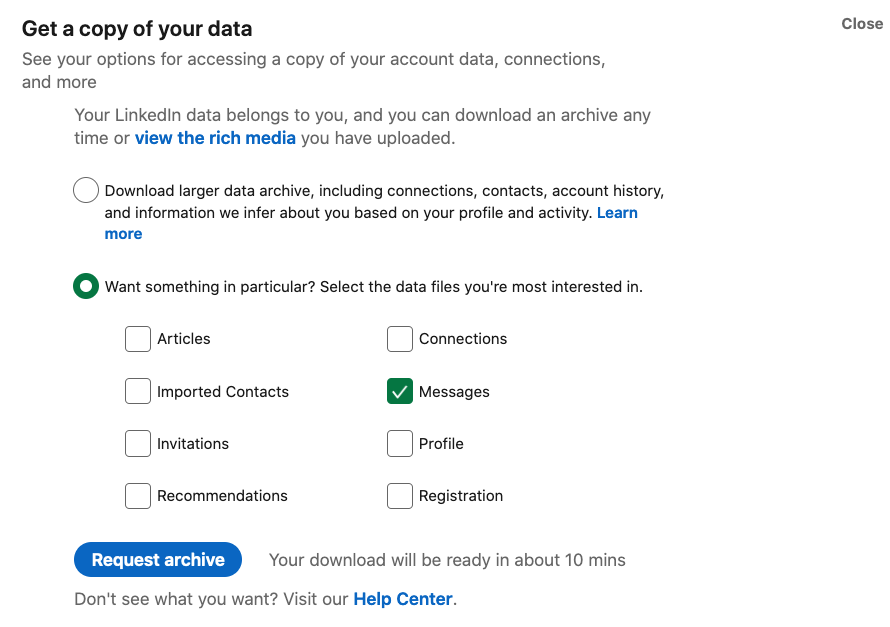Viewport: 890px width, 627px height.
Task: Check the Invitations checkbox
Action: (x=138, y=444)
